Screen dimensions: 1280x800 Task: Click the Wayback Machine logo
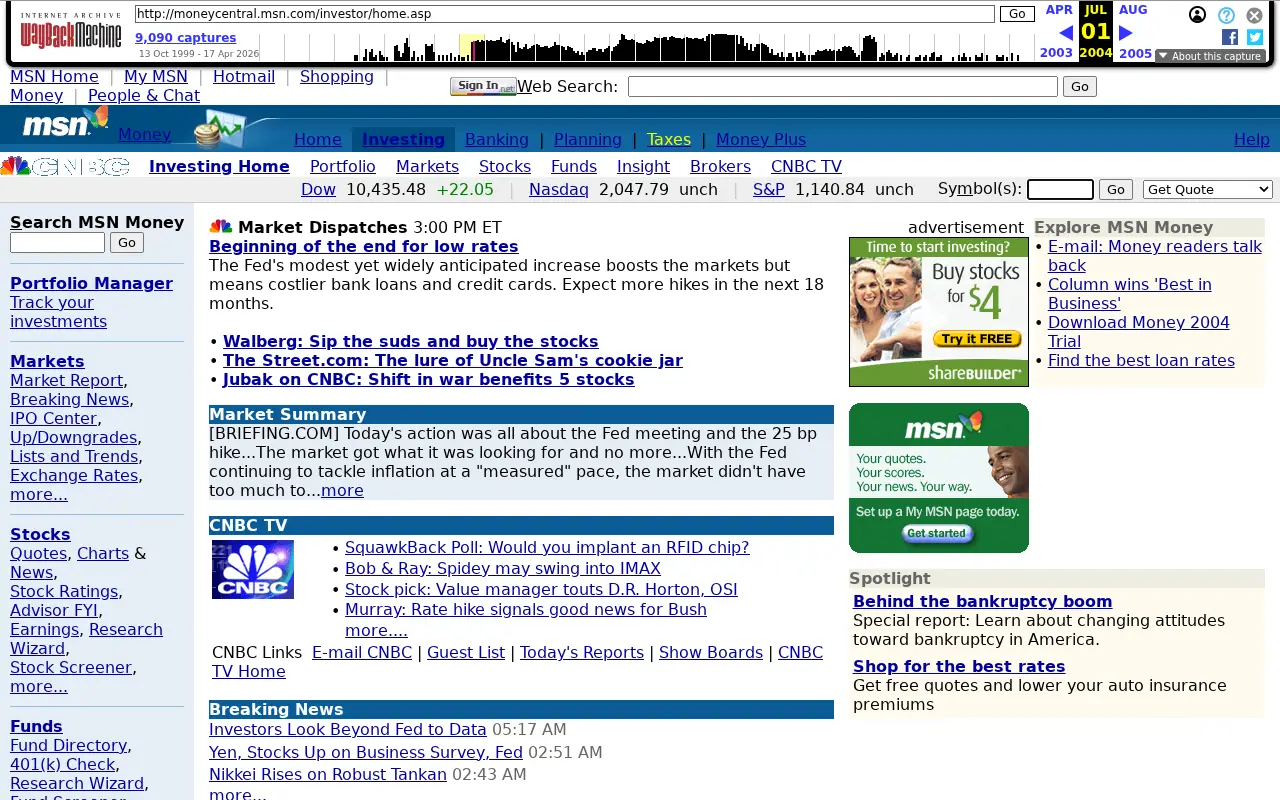70,31
